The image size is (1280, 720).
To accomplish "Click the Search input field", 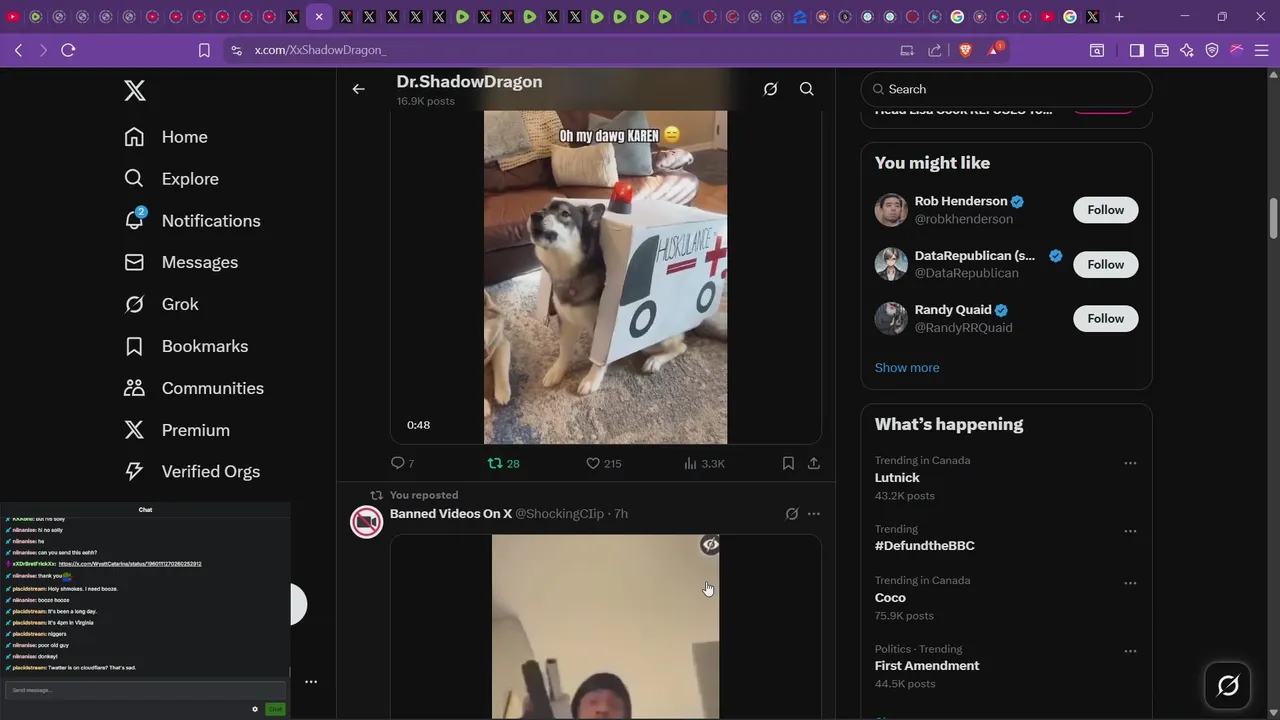I will point(1006,89).
